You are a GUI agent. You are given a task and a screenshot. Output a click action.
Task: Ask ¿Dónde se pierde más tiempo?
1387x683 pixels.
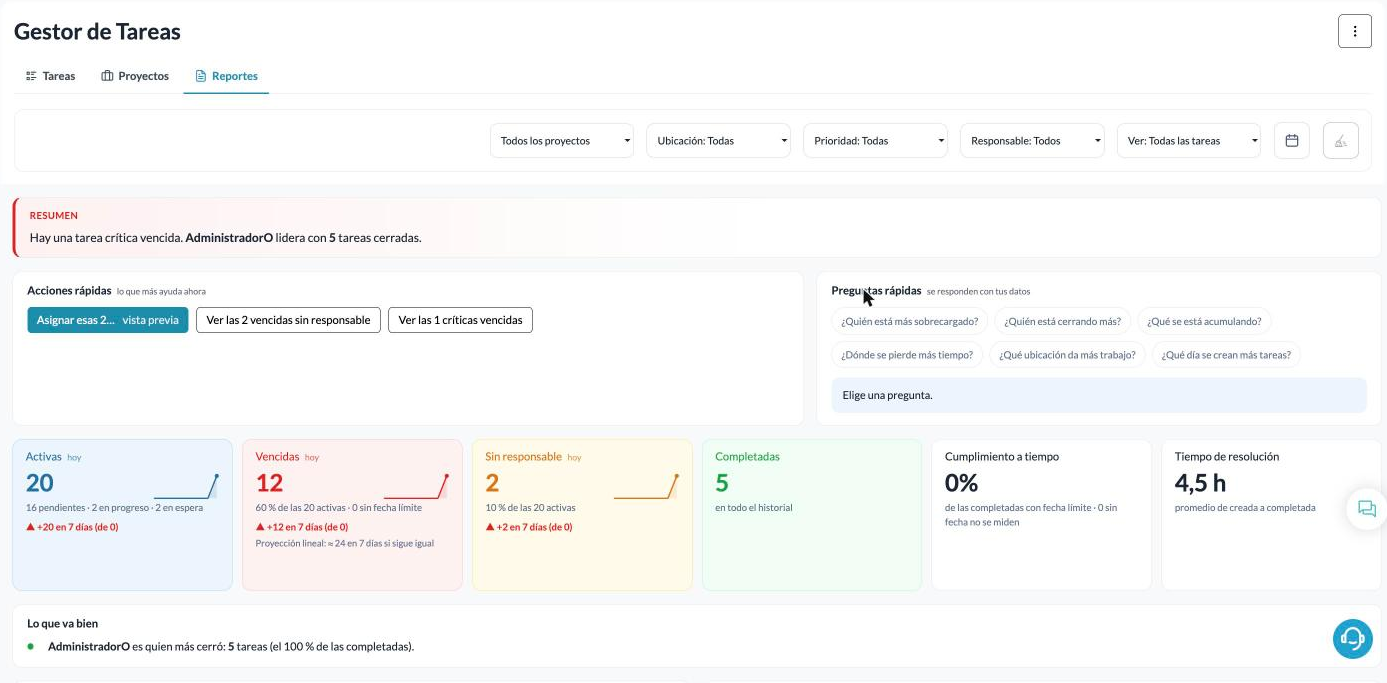click(907, 355)
